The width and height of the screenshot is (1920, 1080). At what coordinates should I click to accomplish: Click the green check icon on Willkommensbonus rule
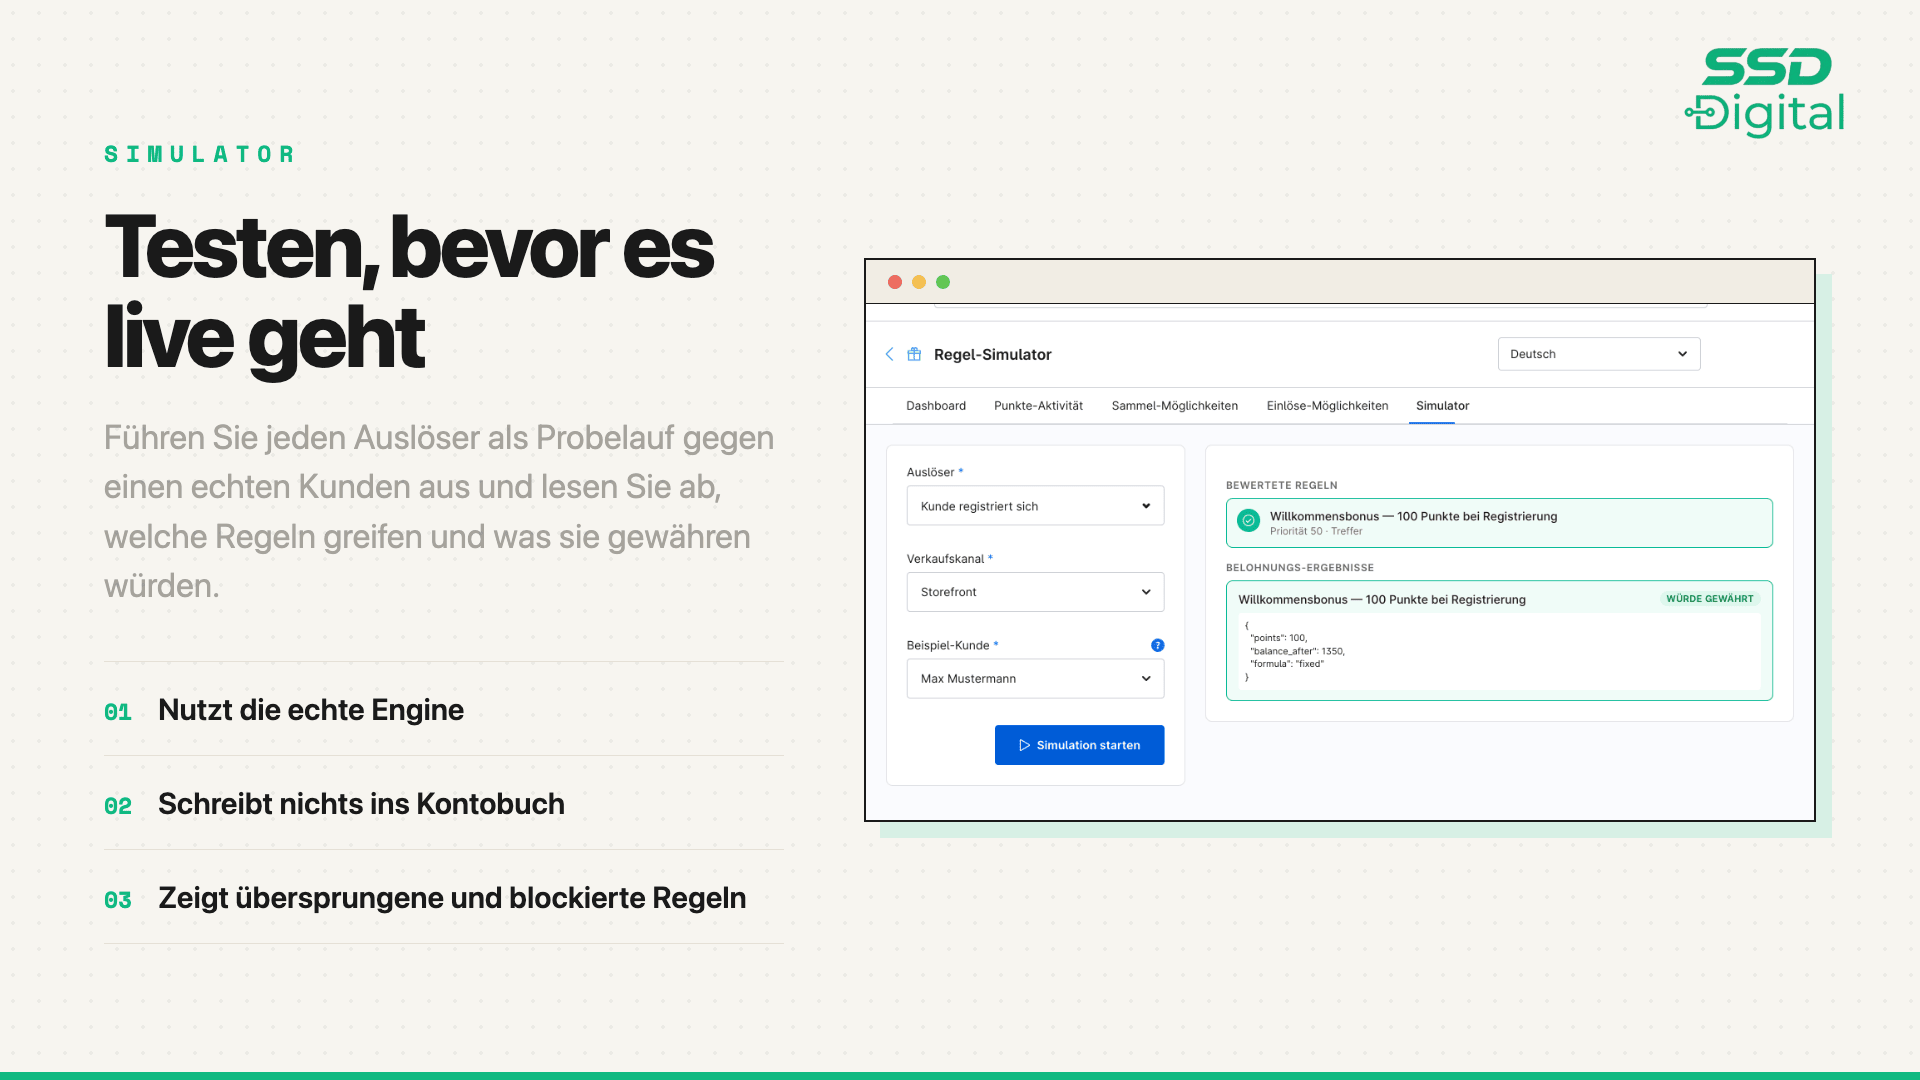(1248, 520)
